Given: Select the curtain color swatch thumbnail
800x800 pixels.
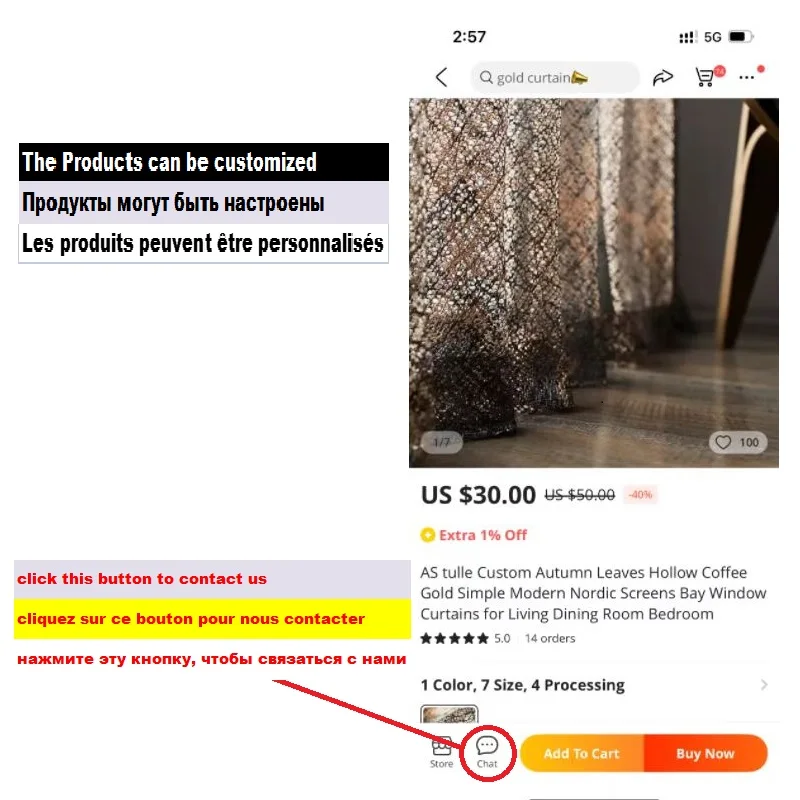Looking at the screenshot, I should pyautogui.click(x=449, y=714).
